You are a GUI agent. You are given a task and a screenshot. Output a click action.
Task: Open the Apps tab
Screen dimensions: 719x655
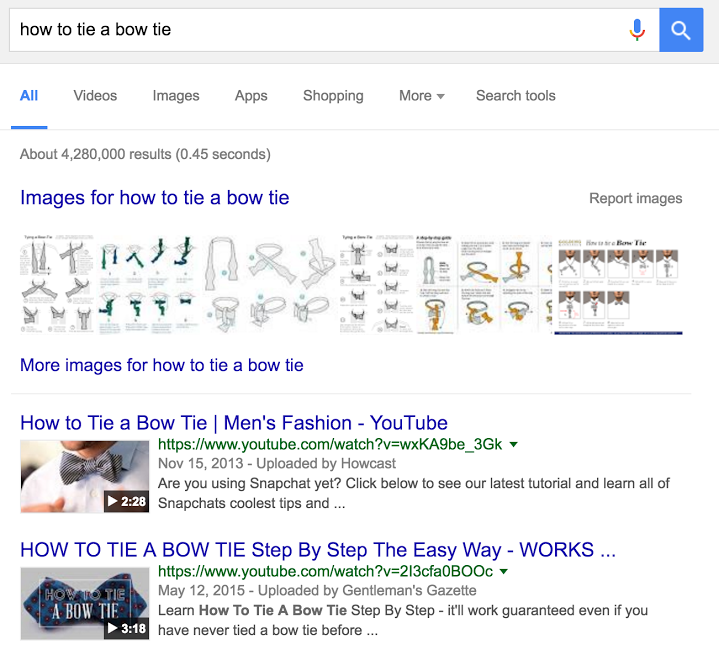tap(251, 95)
